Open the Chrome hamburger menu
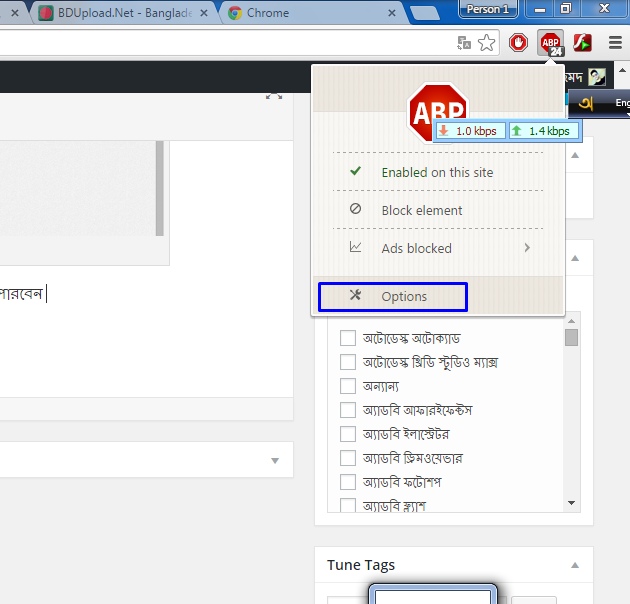This screenshot has height=604, width=630. click(x=615, y=42)
